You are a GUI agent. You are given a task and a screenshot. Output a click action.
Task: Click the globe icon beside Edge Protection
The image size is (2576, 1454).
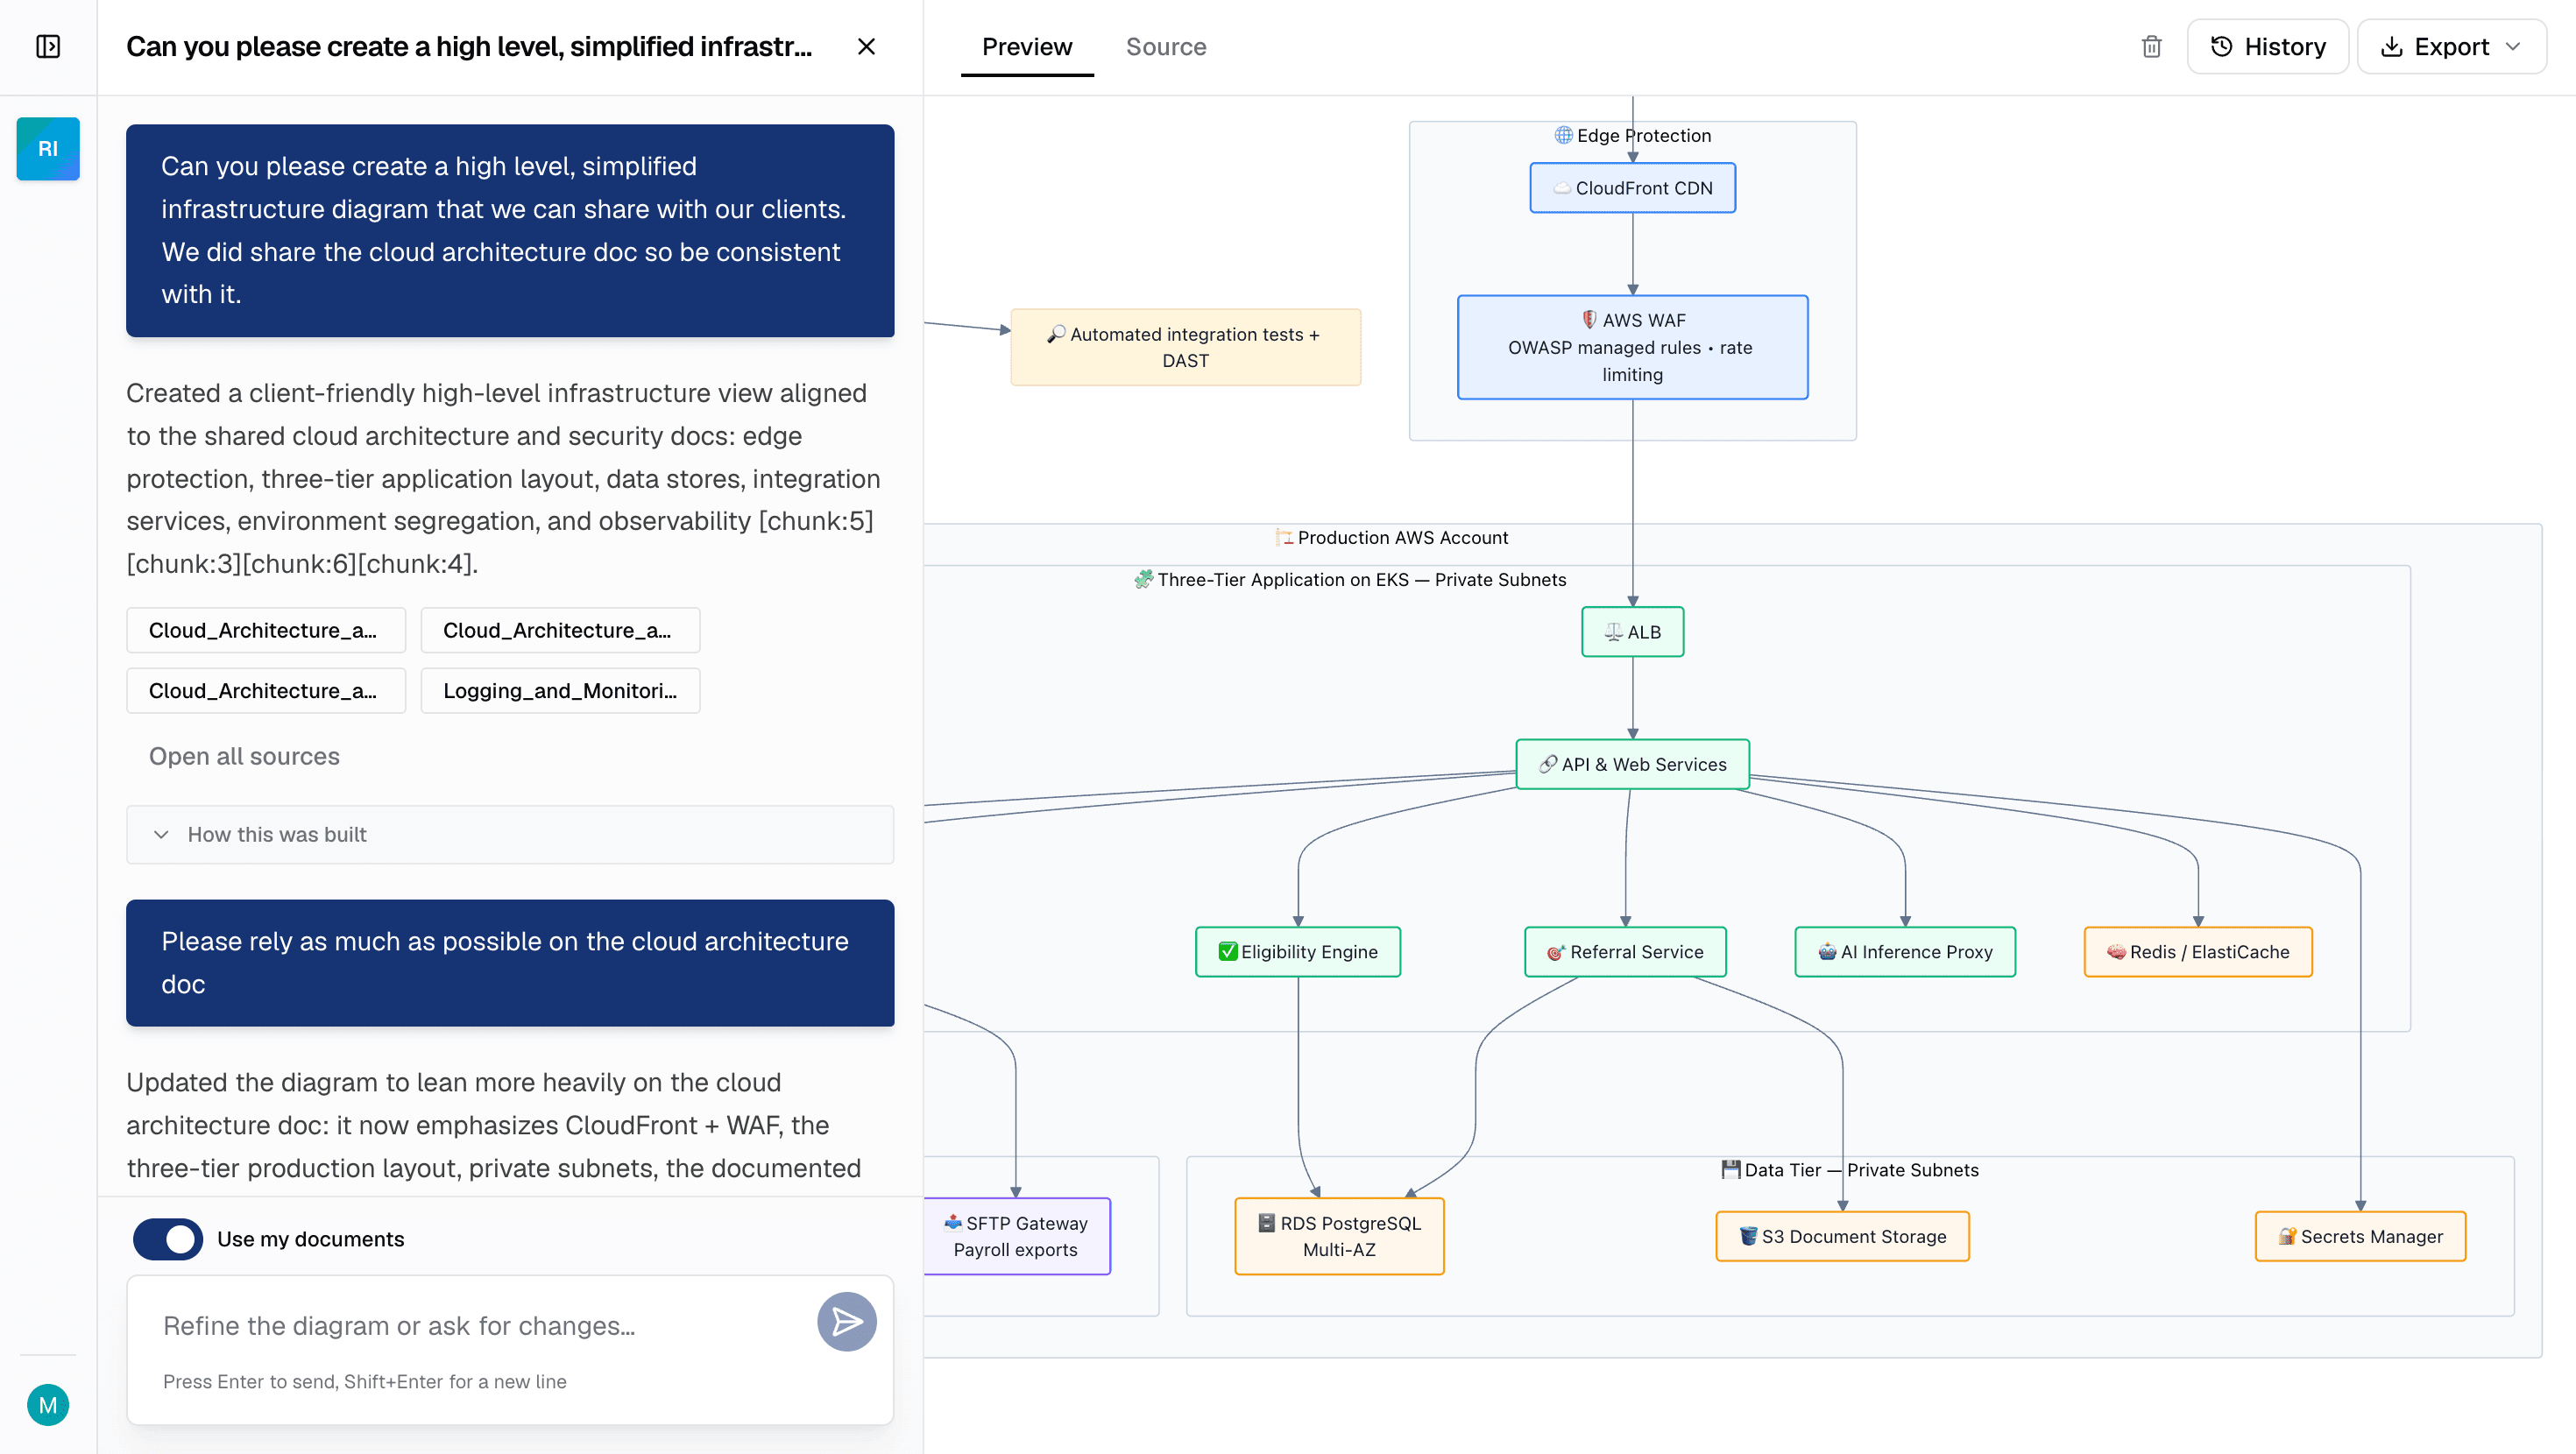coord(1563,135)
